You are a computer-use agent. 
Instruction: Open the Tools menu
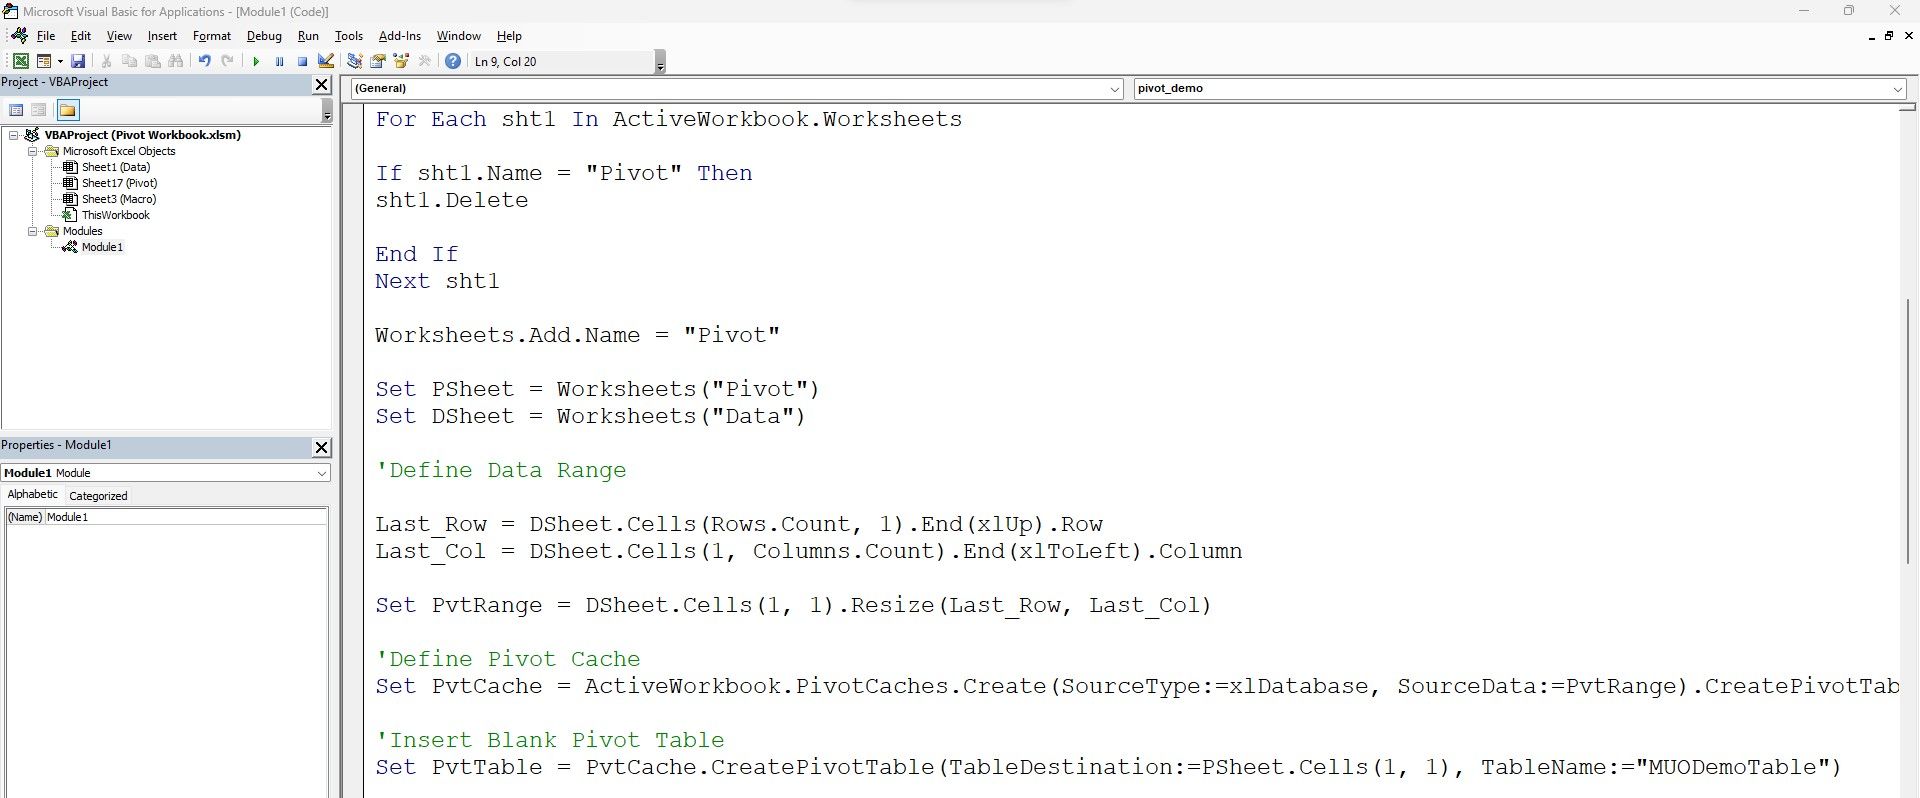349,36
